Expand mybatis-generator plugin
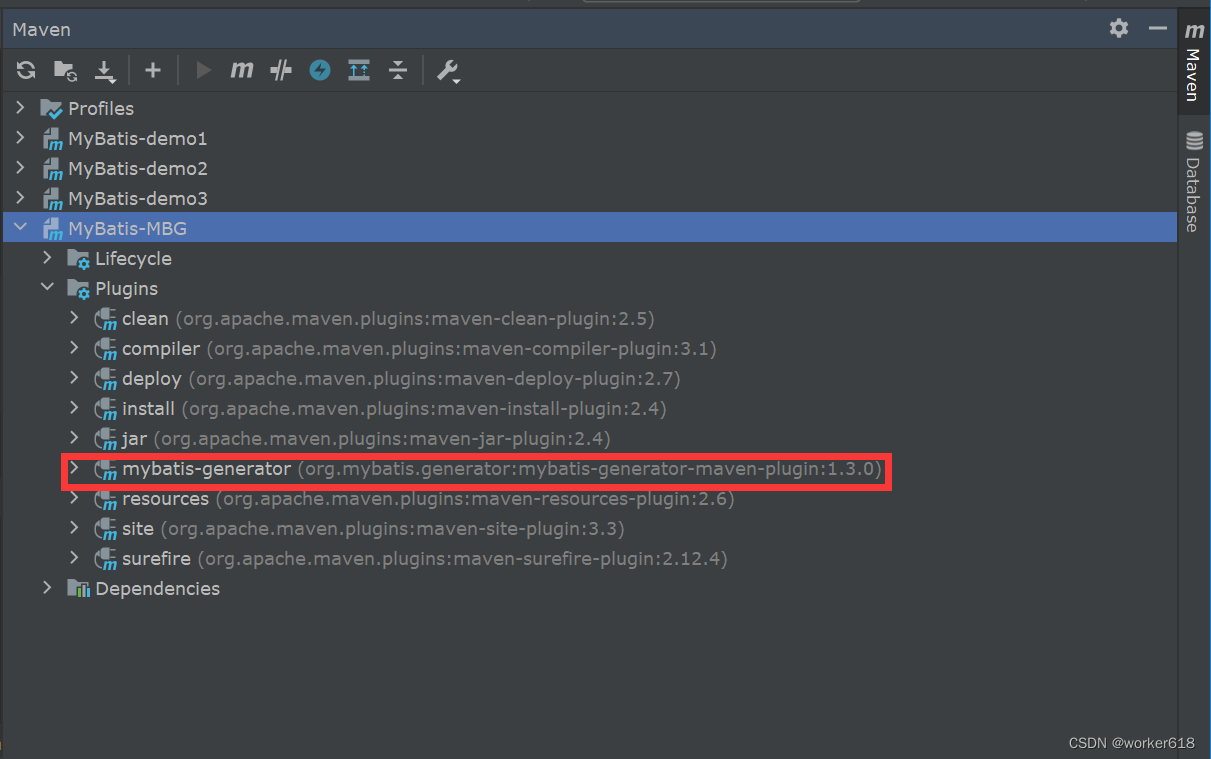 coord(74,468)
